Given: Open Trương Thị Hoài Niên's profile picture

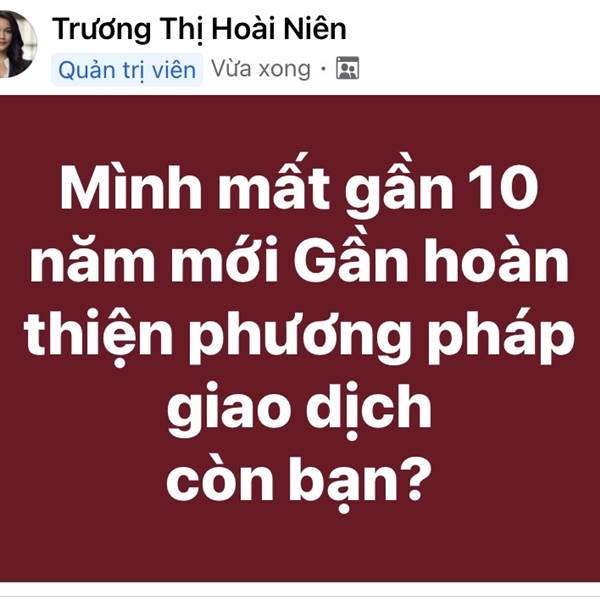Looking at the screenshot, I should [17, 44].
